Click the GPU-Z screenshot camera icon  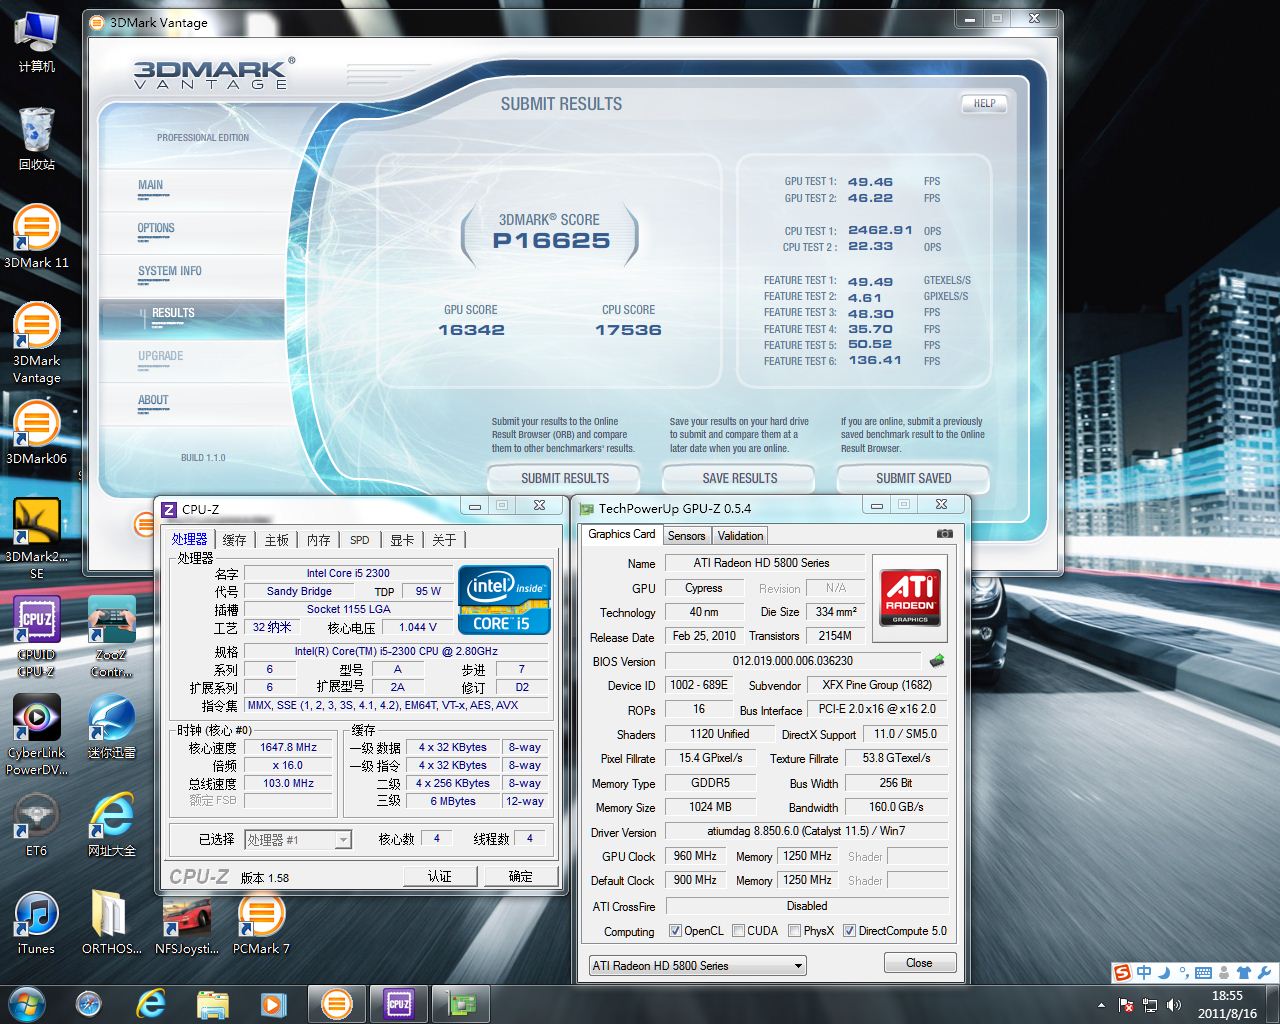[x=944, y=534]
